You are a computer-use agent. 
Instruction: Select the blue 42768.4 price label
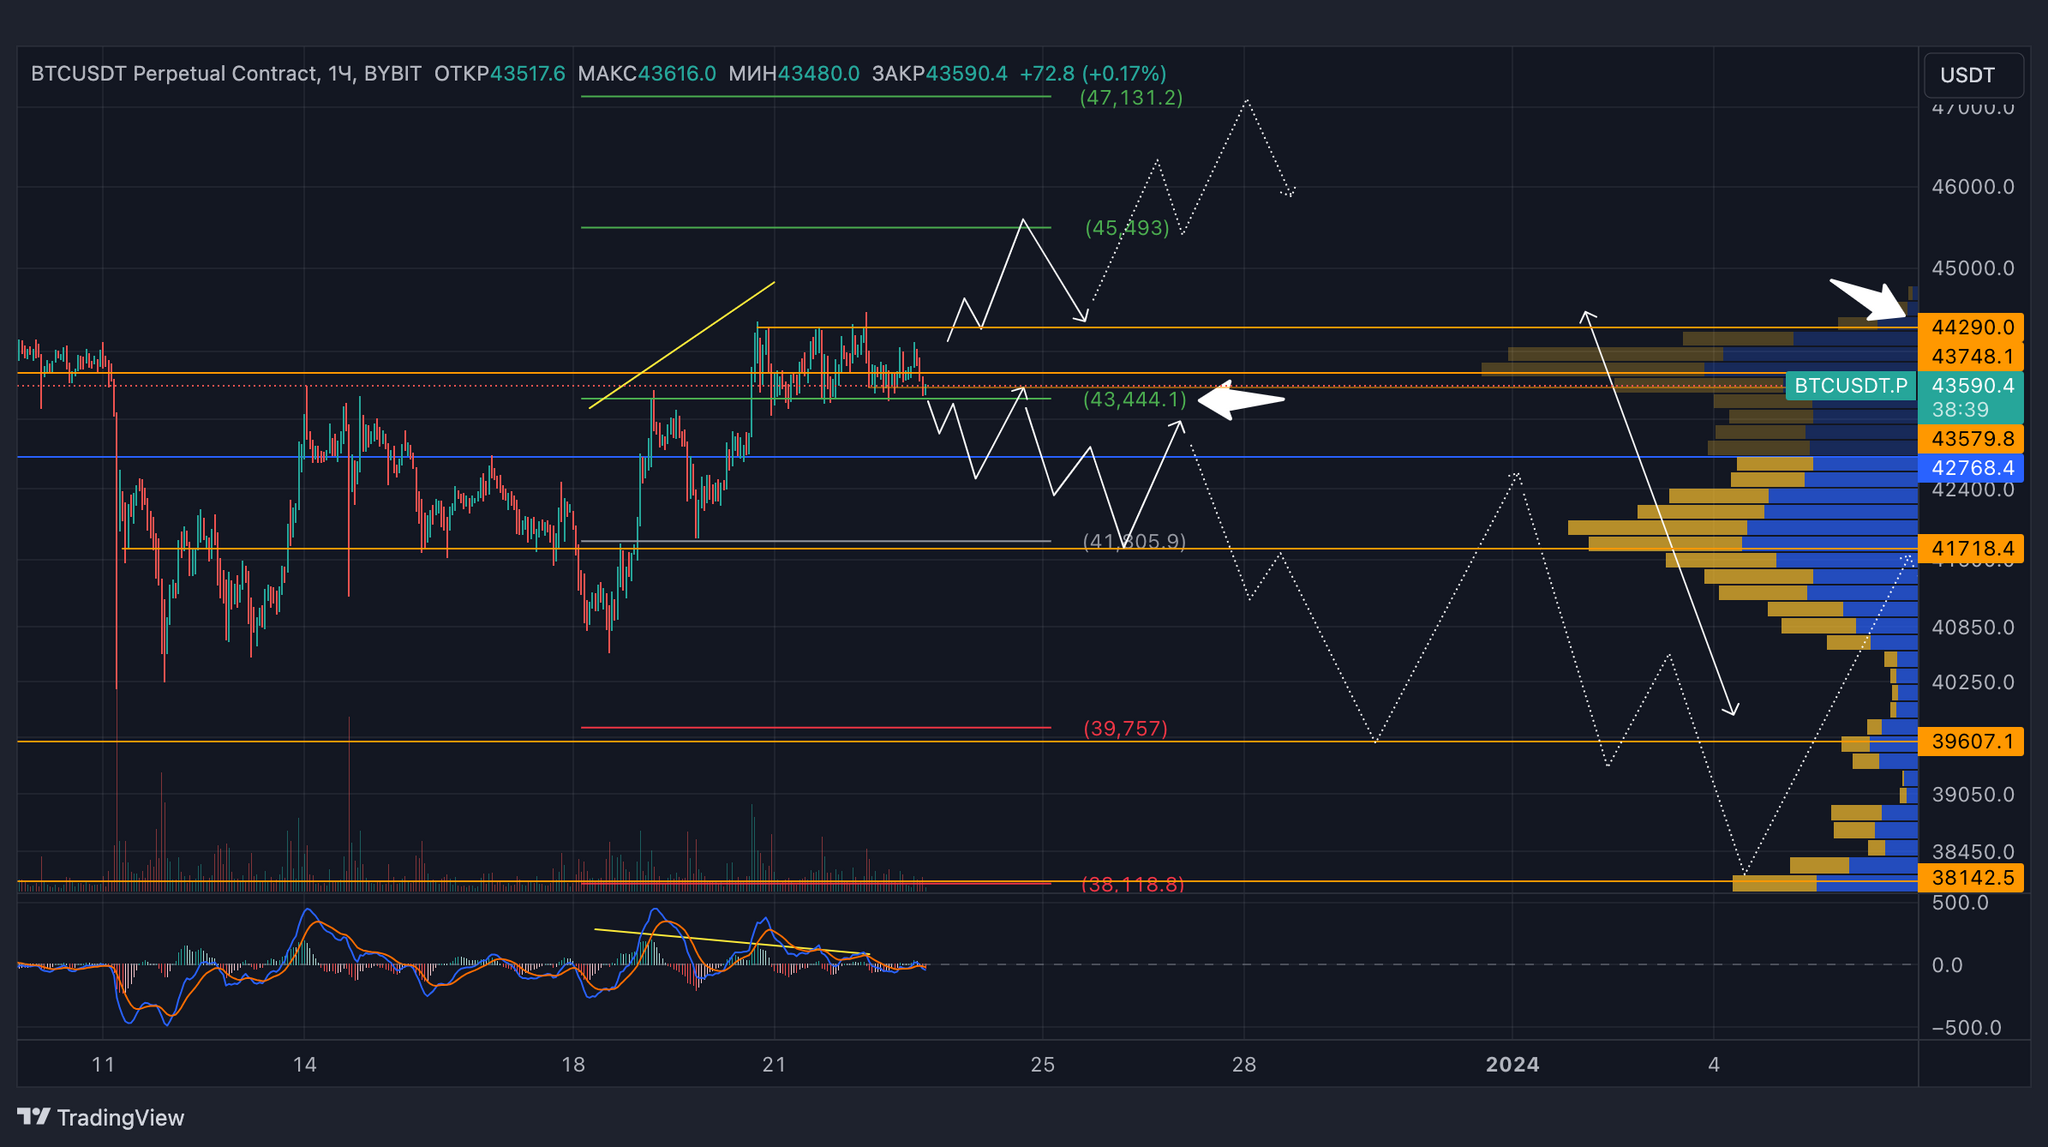1972,467
